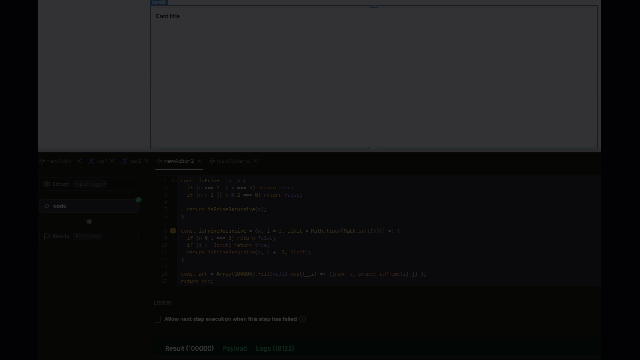Select the code step
640x360 pixels.
(89, 206)
